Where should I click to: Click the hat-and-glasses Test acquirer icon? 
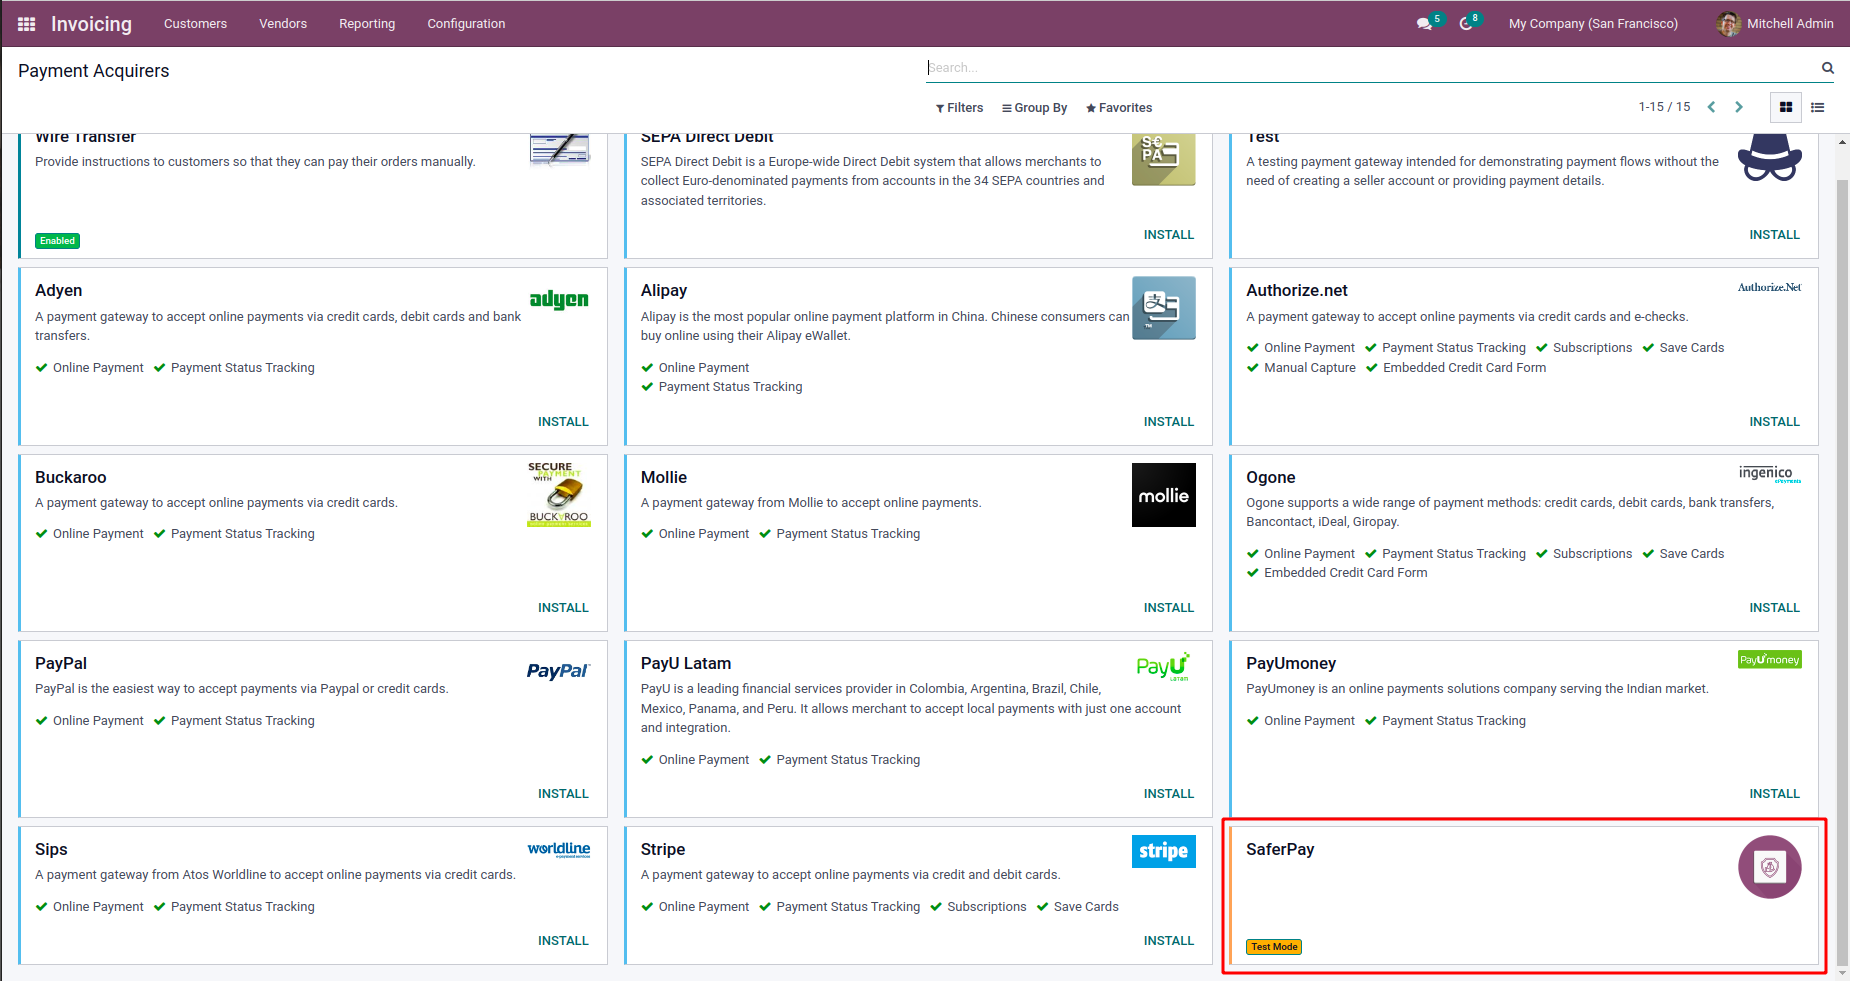click(1769, 158)
